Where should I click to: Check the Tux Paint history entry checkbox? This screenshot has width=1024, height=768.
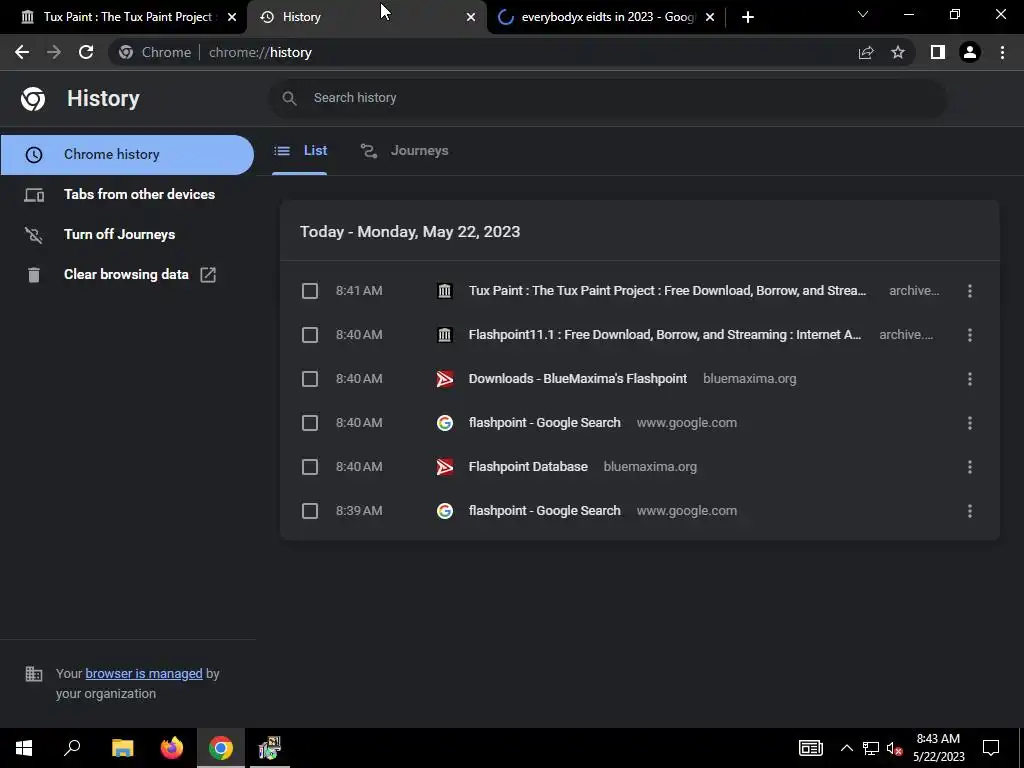(x=310, y=291)
